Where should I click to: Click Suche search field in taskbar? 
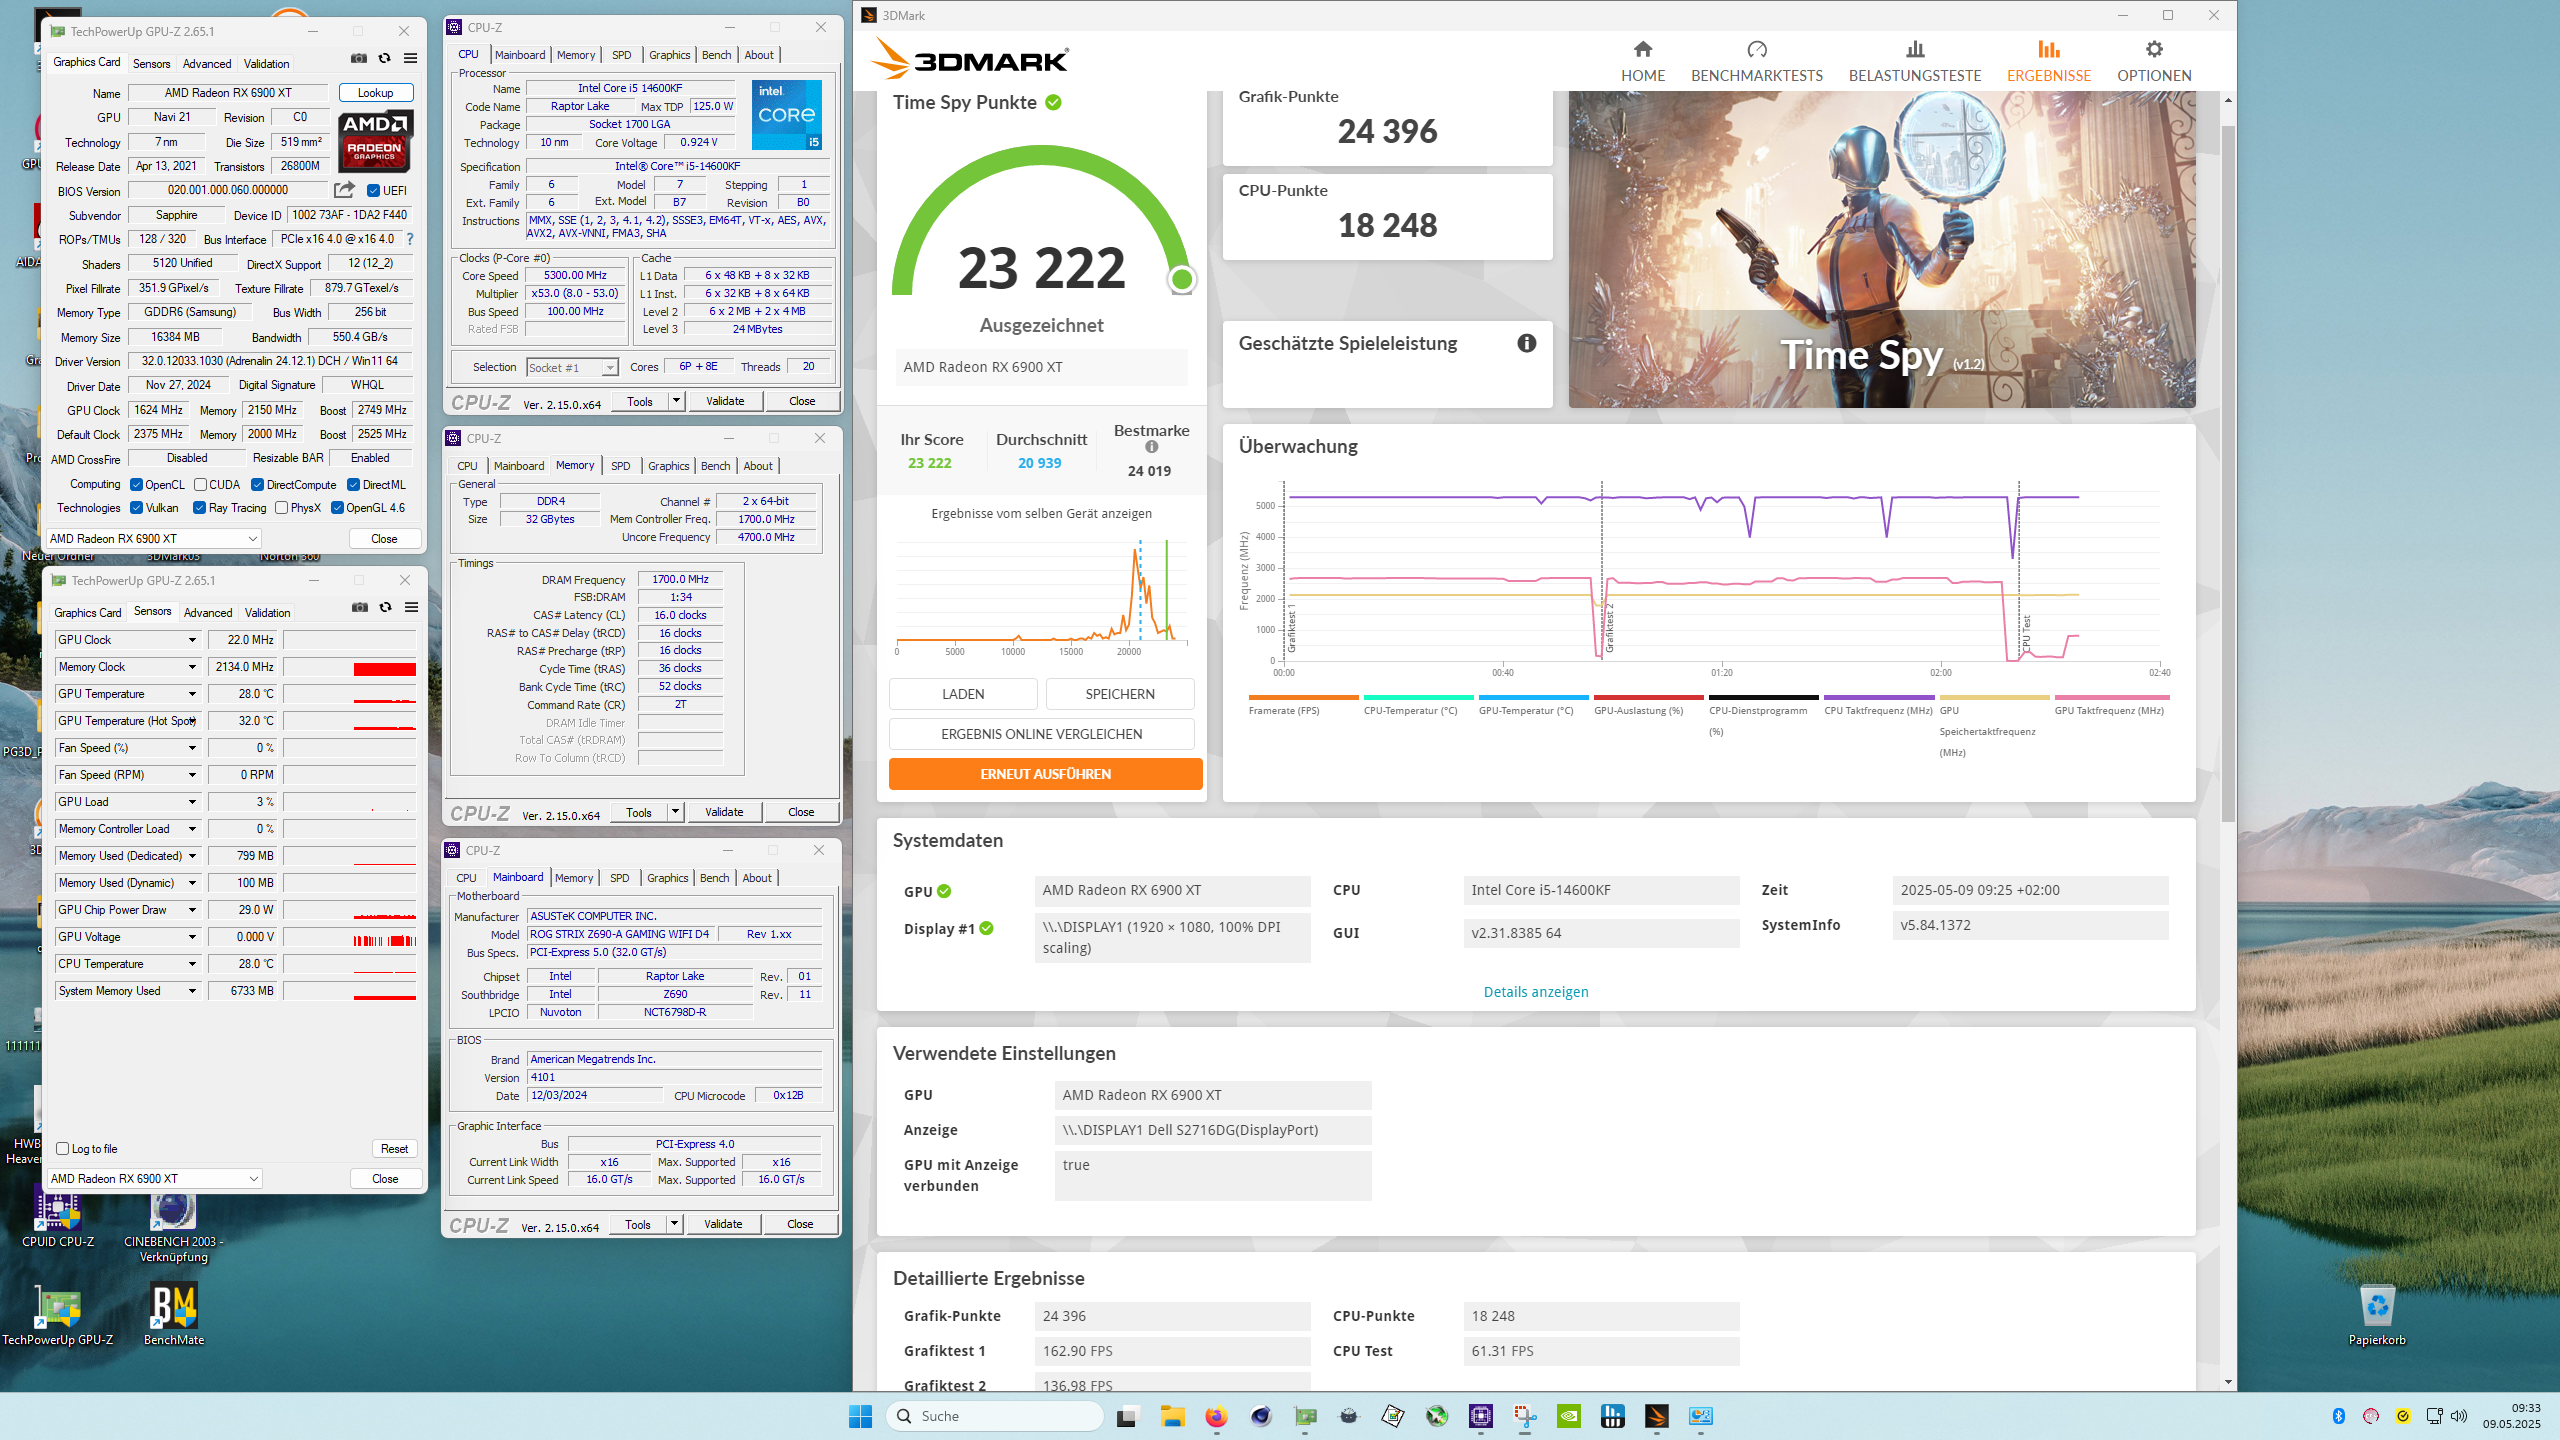click(x=995, y=1416)
